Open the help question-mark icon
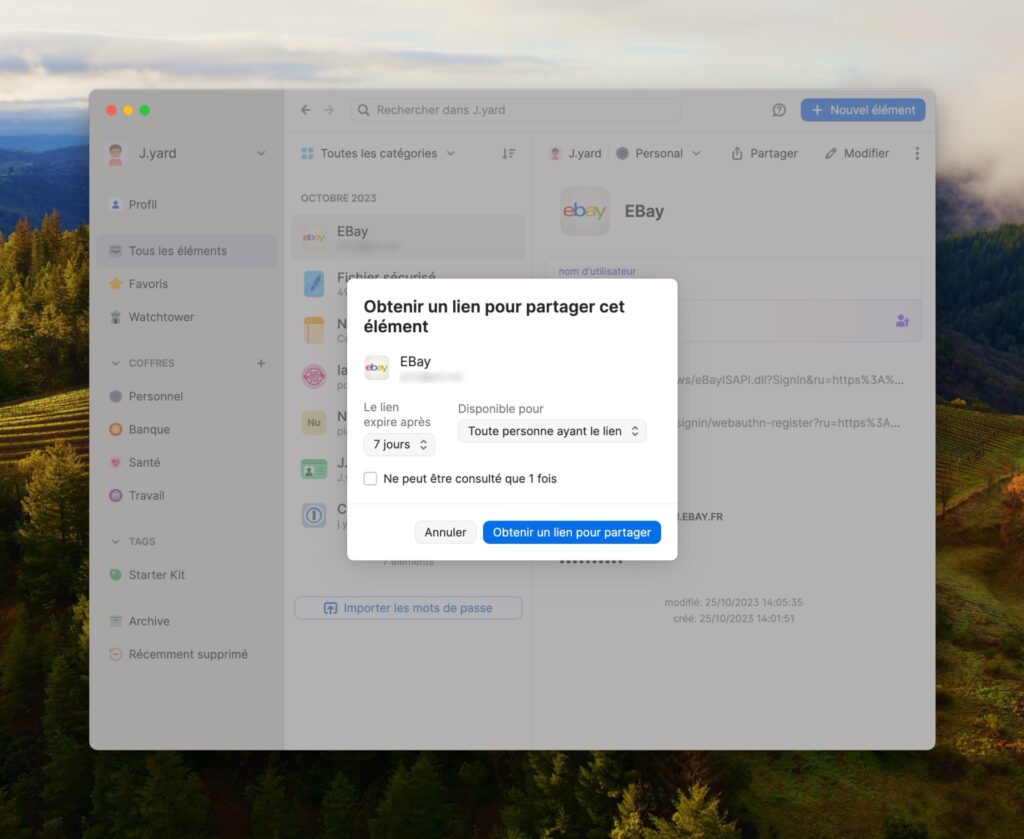This screenshot has width=1024, height=839. pos(778,110)
